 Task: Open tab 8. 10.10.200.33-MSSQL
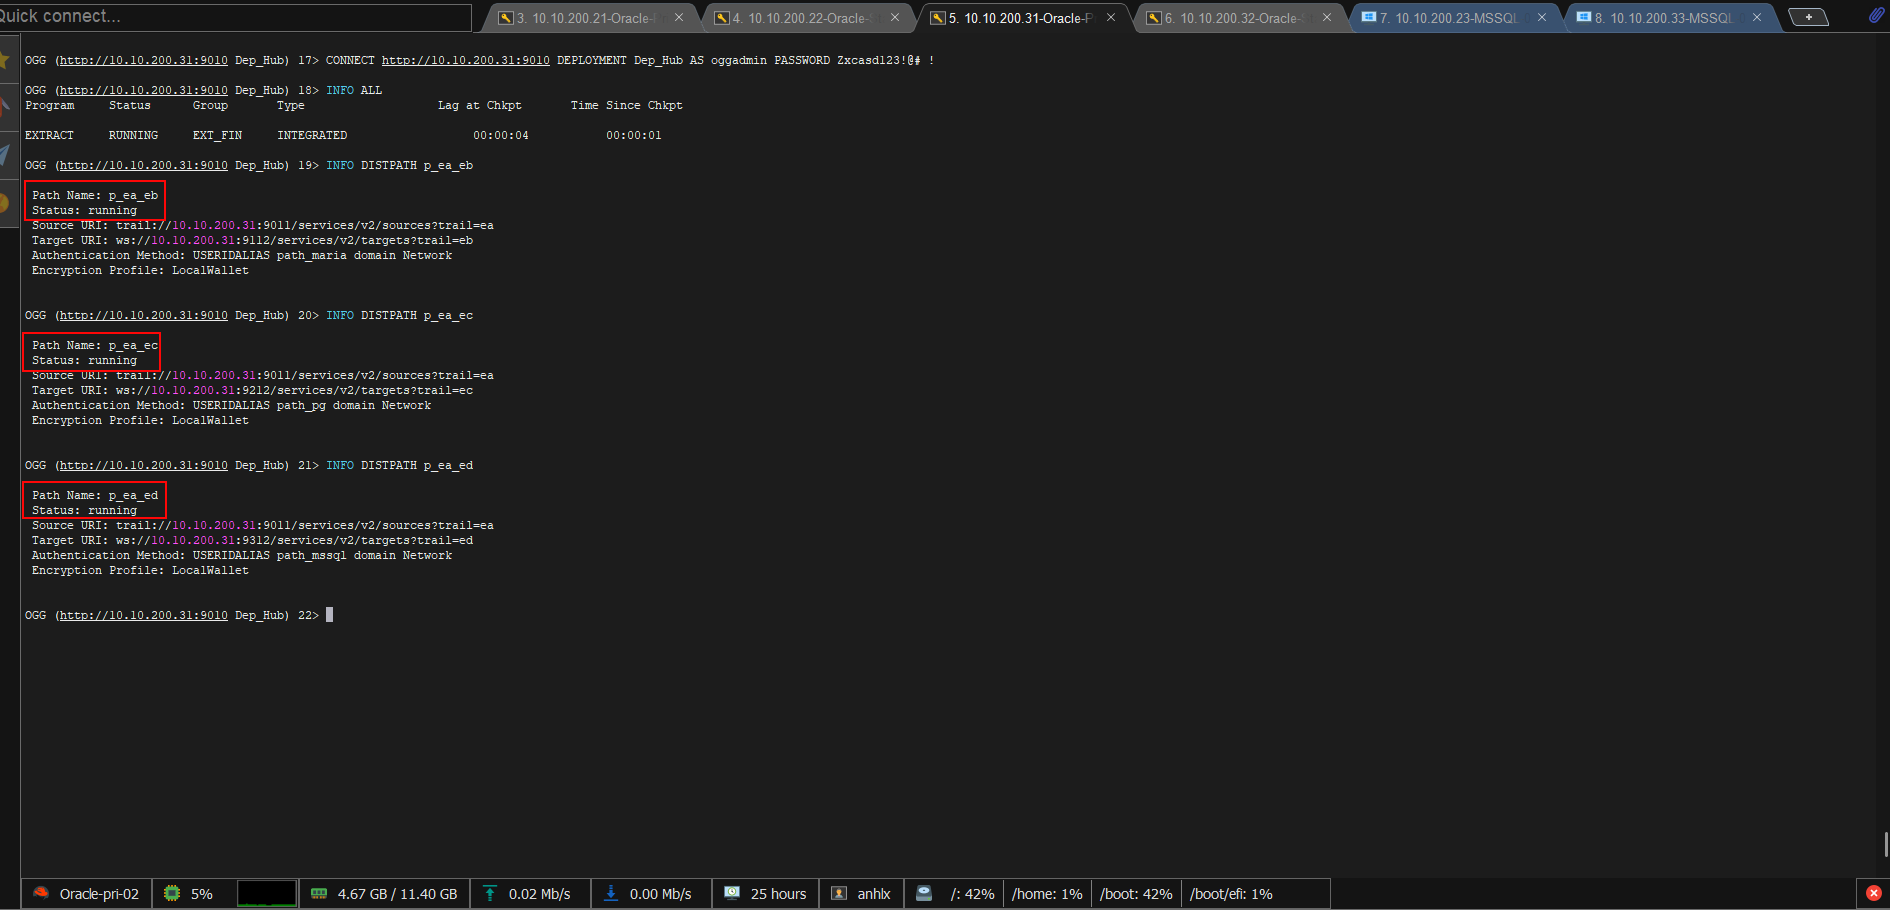1670,18
